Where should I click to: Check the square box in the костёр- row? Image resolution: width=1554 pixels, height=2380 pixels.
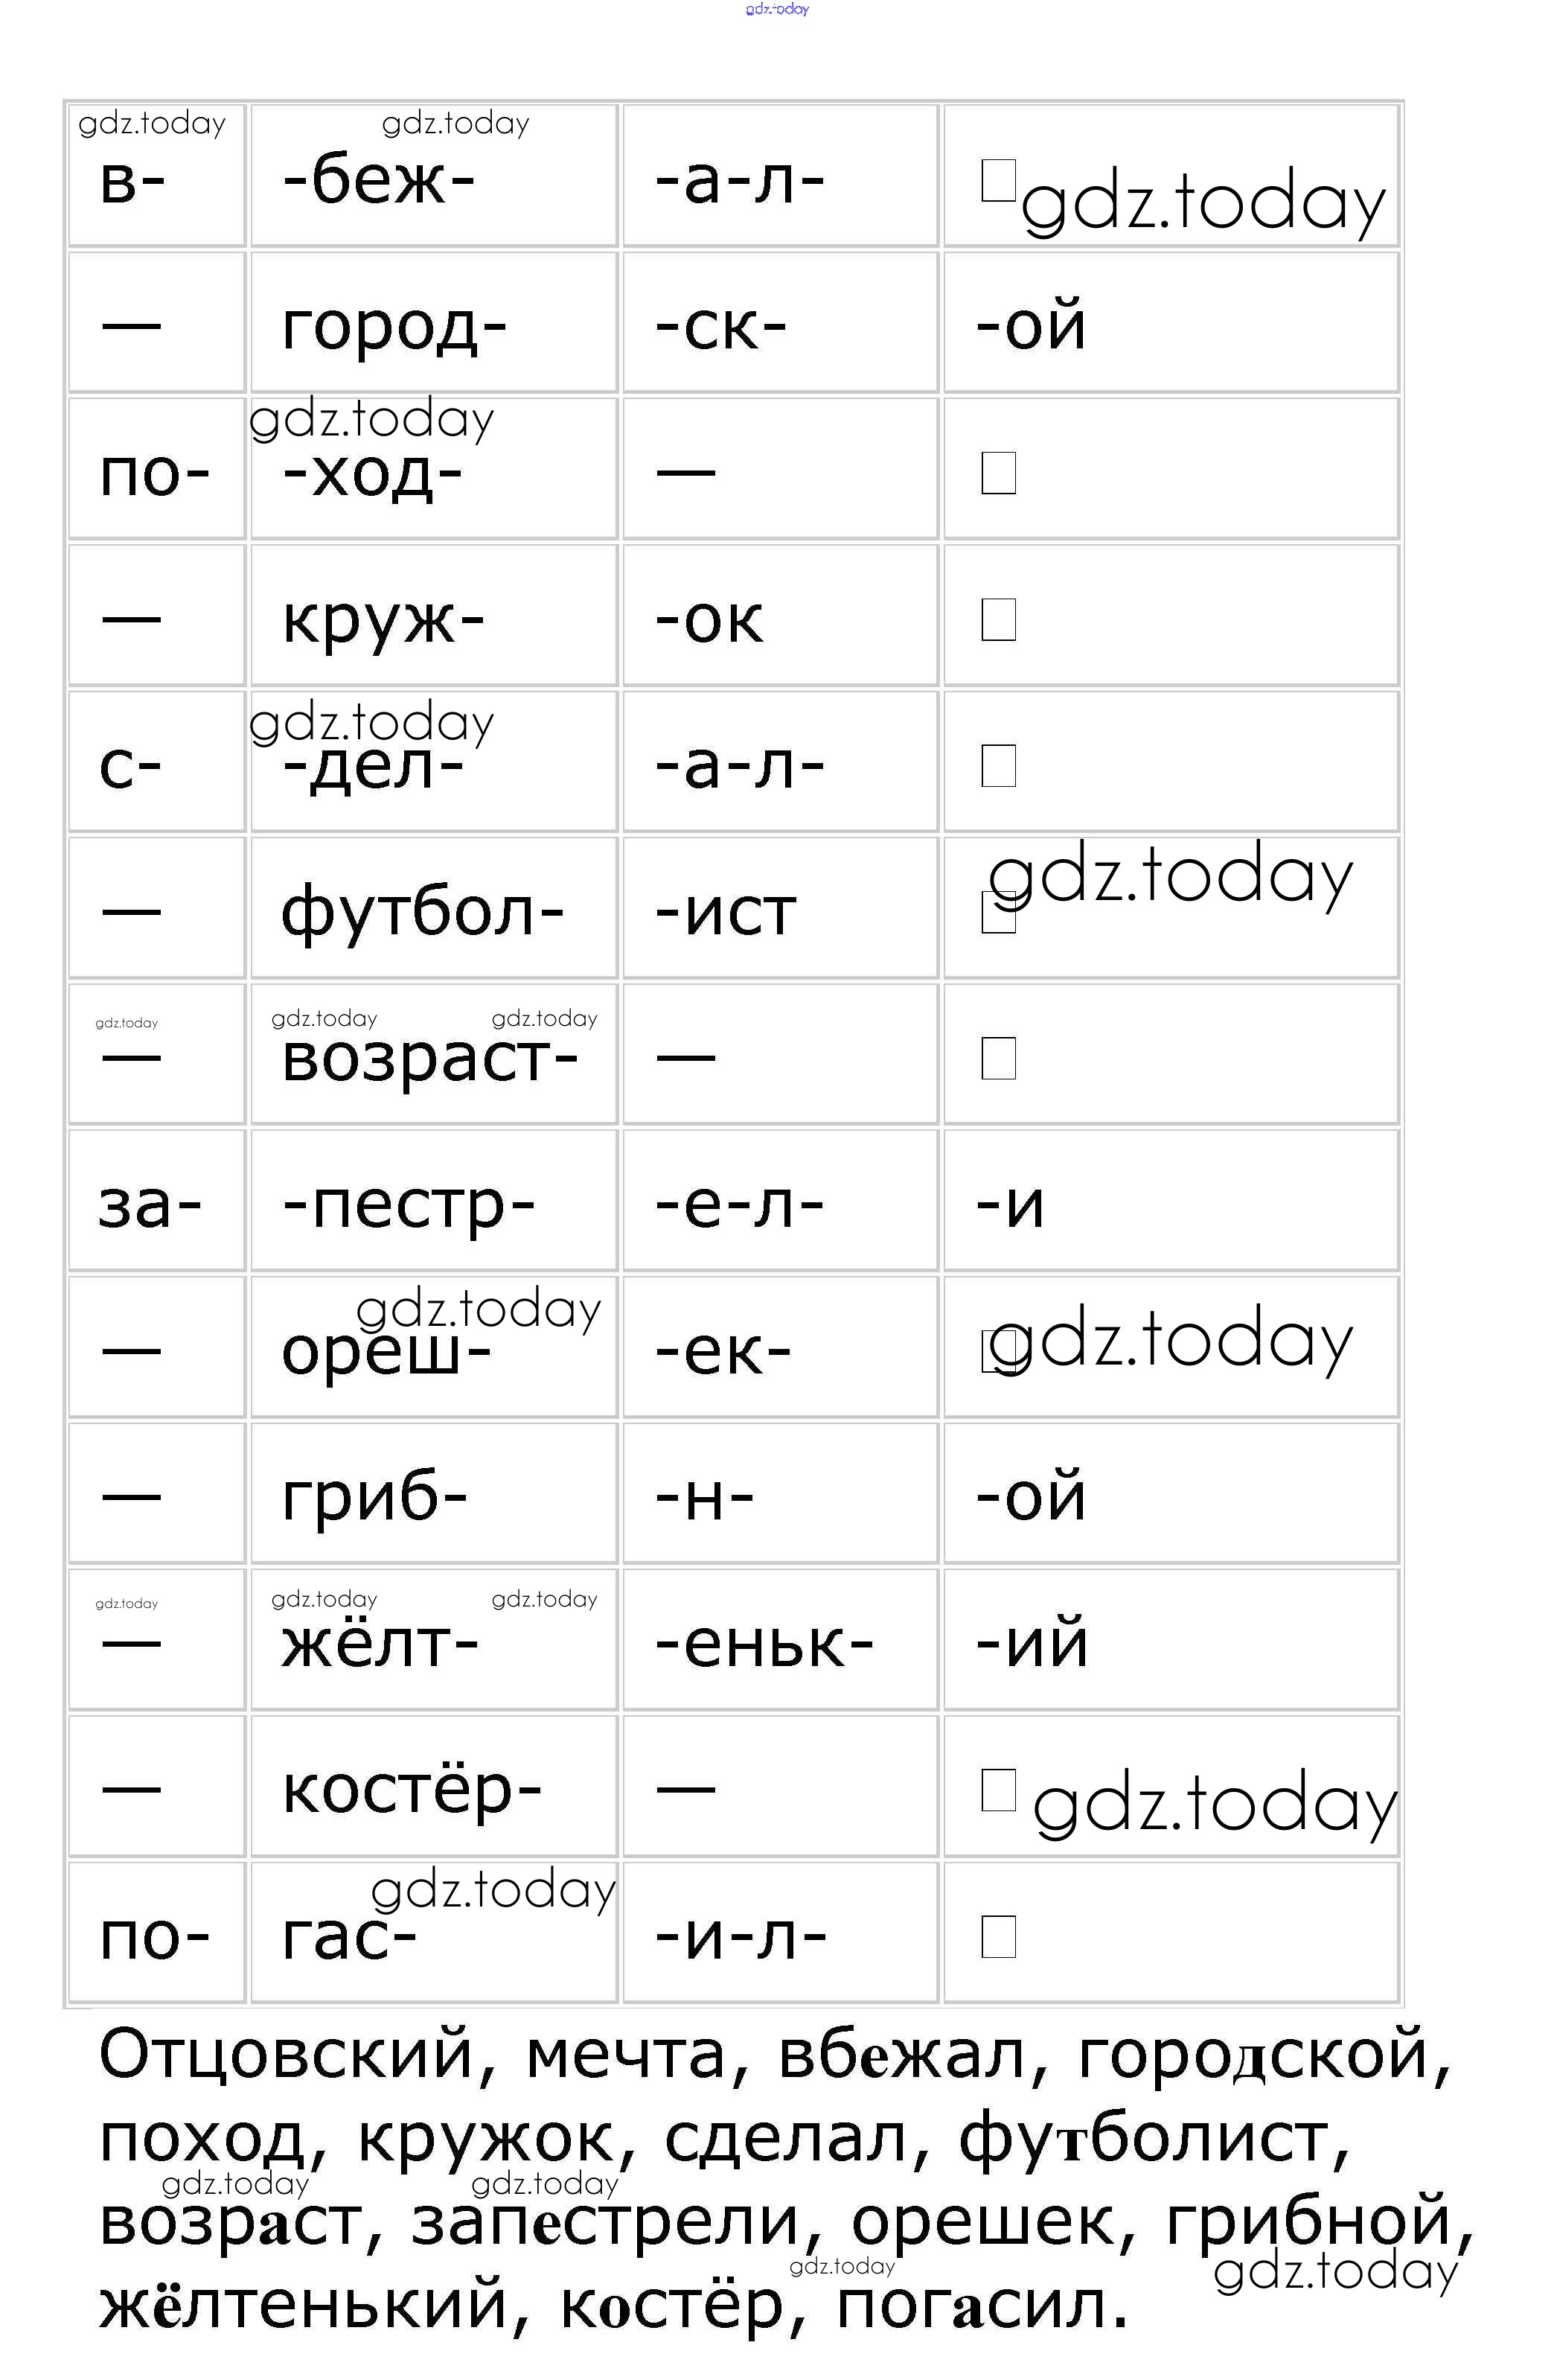(998, 1790)
